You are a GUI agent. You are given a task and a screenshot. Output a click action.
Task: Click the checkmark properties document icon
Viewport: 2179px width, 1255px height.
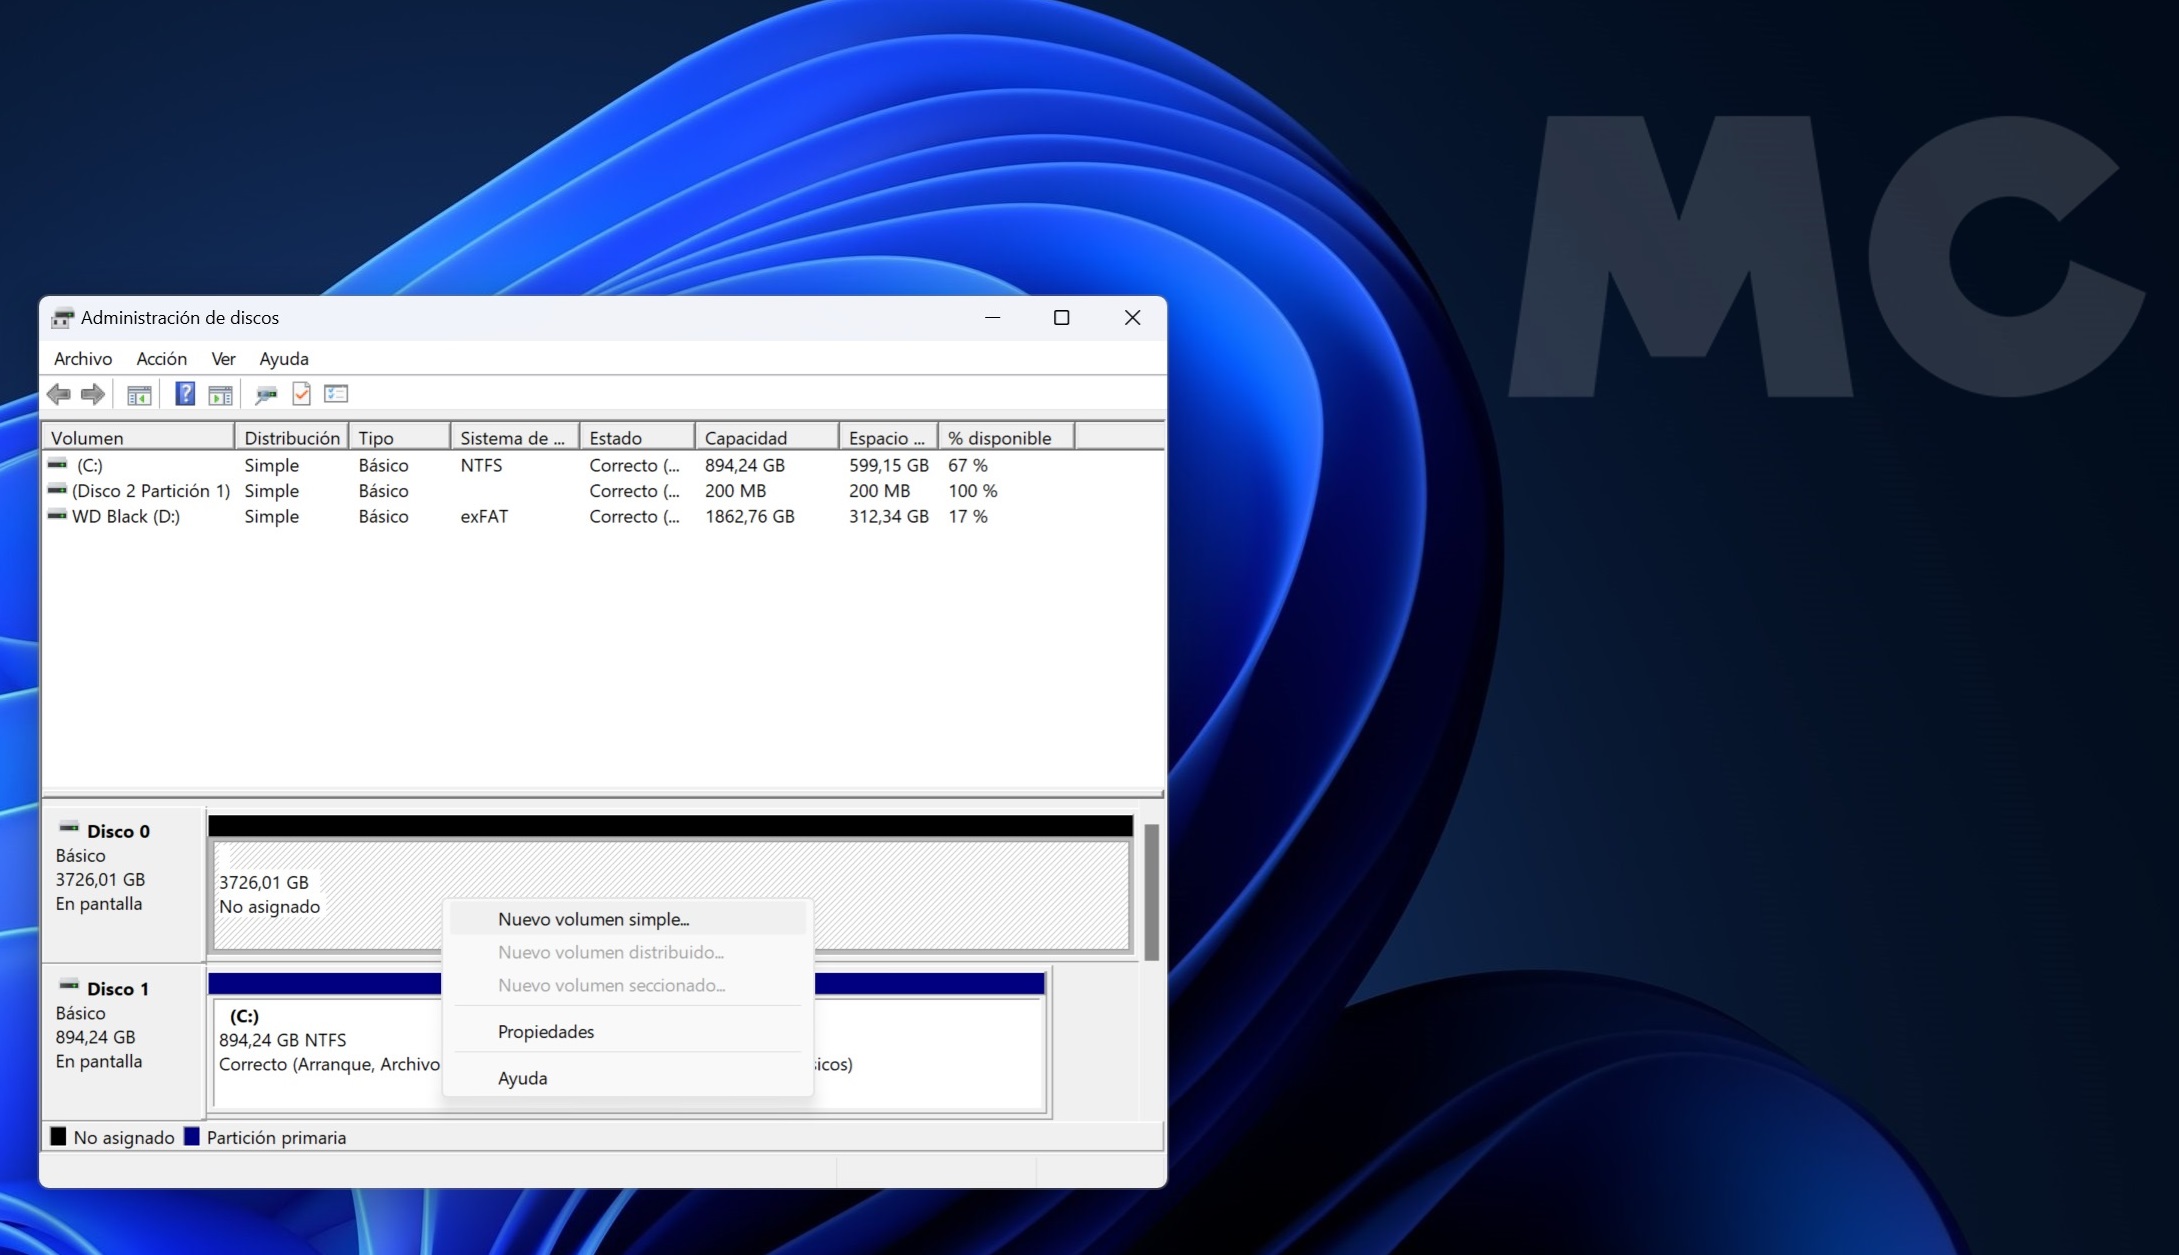pyautogui.click(x=301, y=394)
